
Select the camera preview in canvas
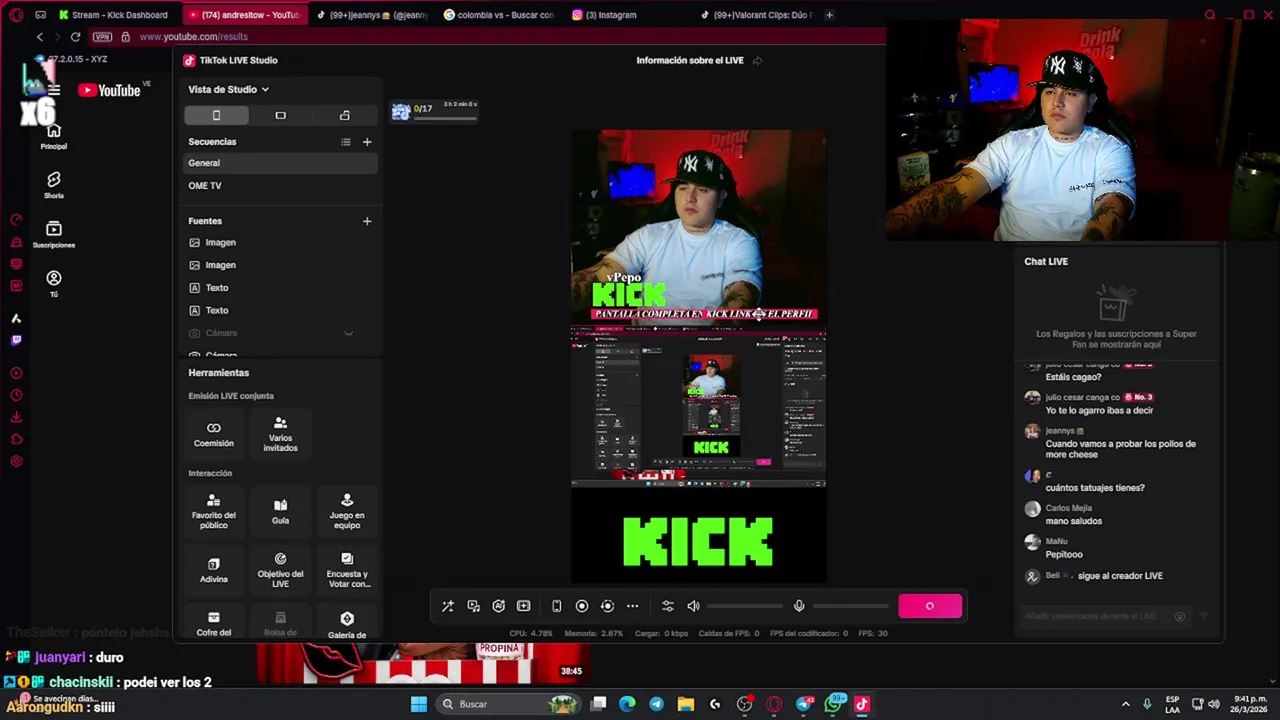click(x=698, y=226)
